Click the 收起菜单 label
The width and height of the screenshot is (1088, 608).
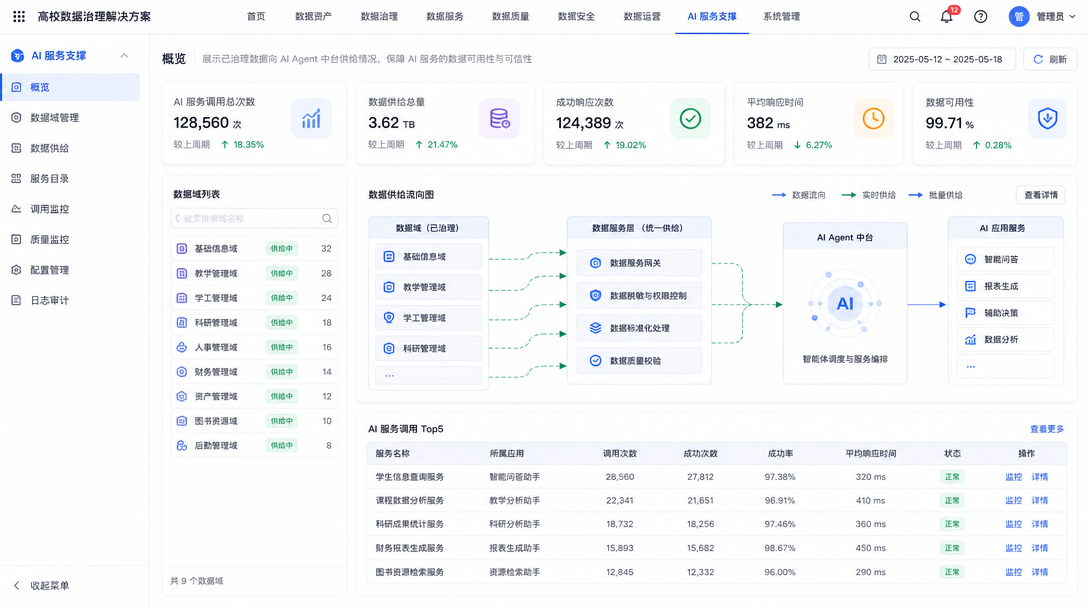(x=49, y=585)
